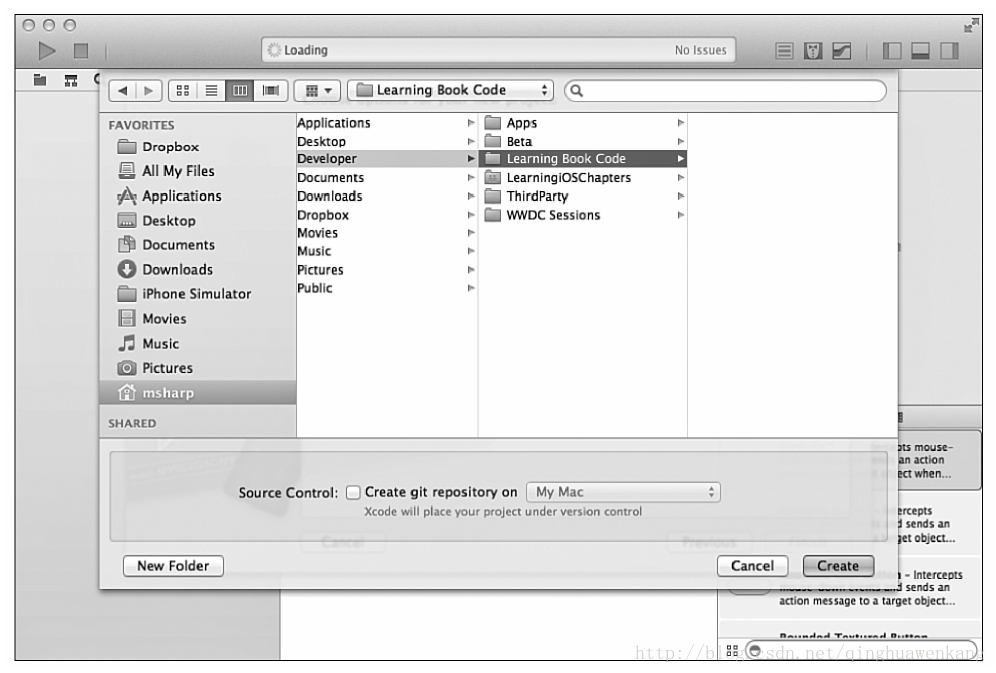The height and width of the screenshot is (673, 996).
Task: Enable Create git repository checkbox
Action: pyautogui.click(x=353, y=493)
